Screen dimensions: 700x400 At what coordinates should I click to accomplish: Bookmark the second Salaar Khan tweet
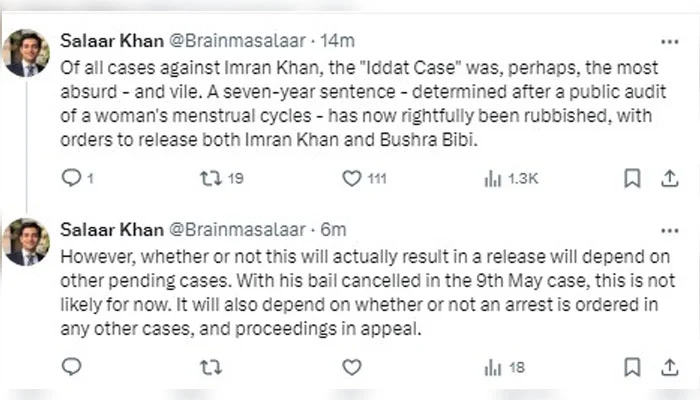632,367
